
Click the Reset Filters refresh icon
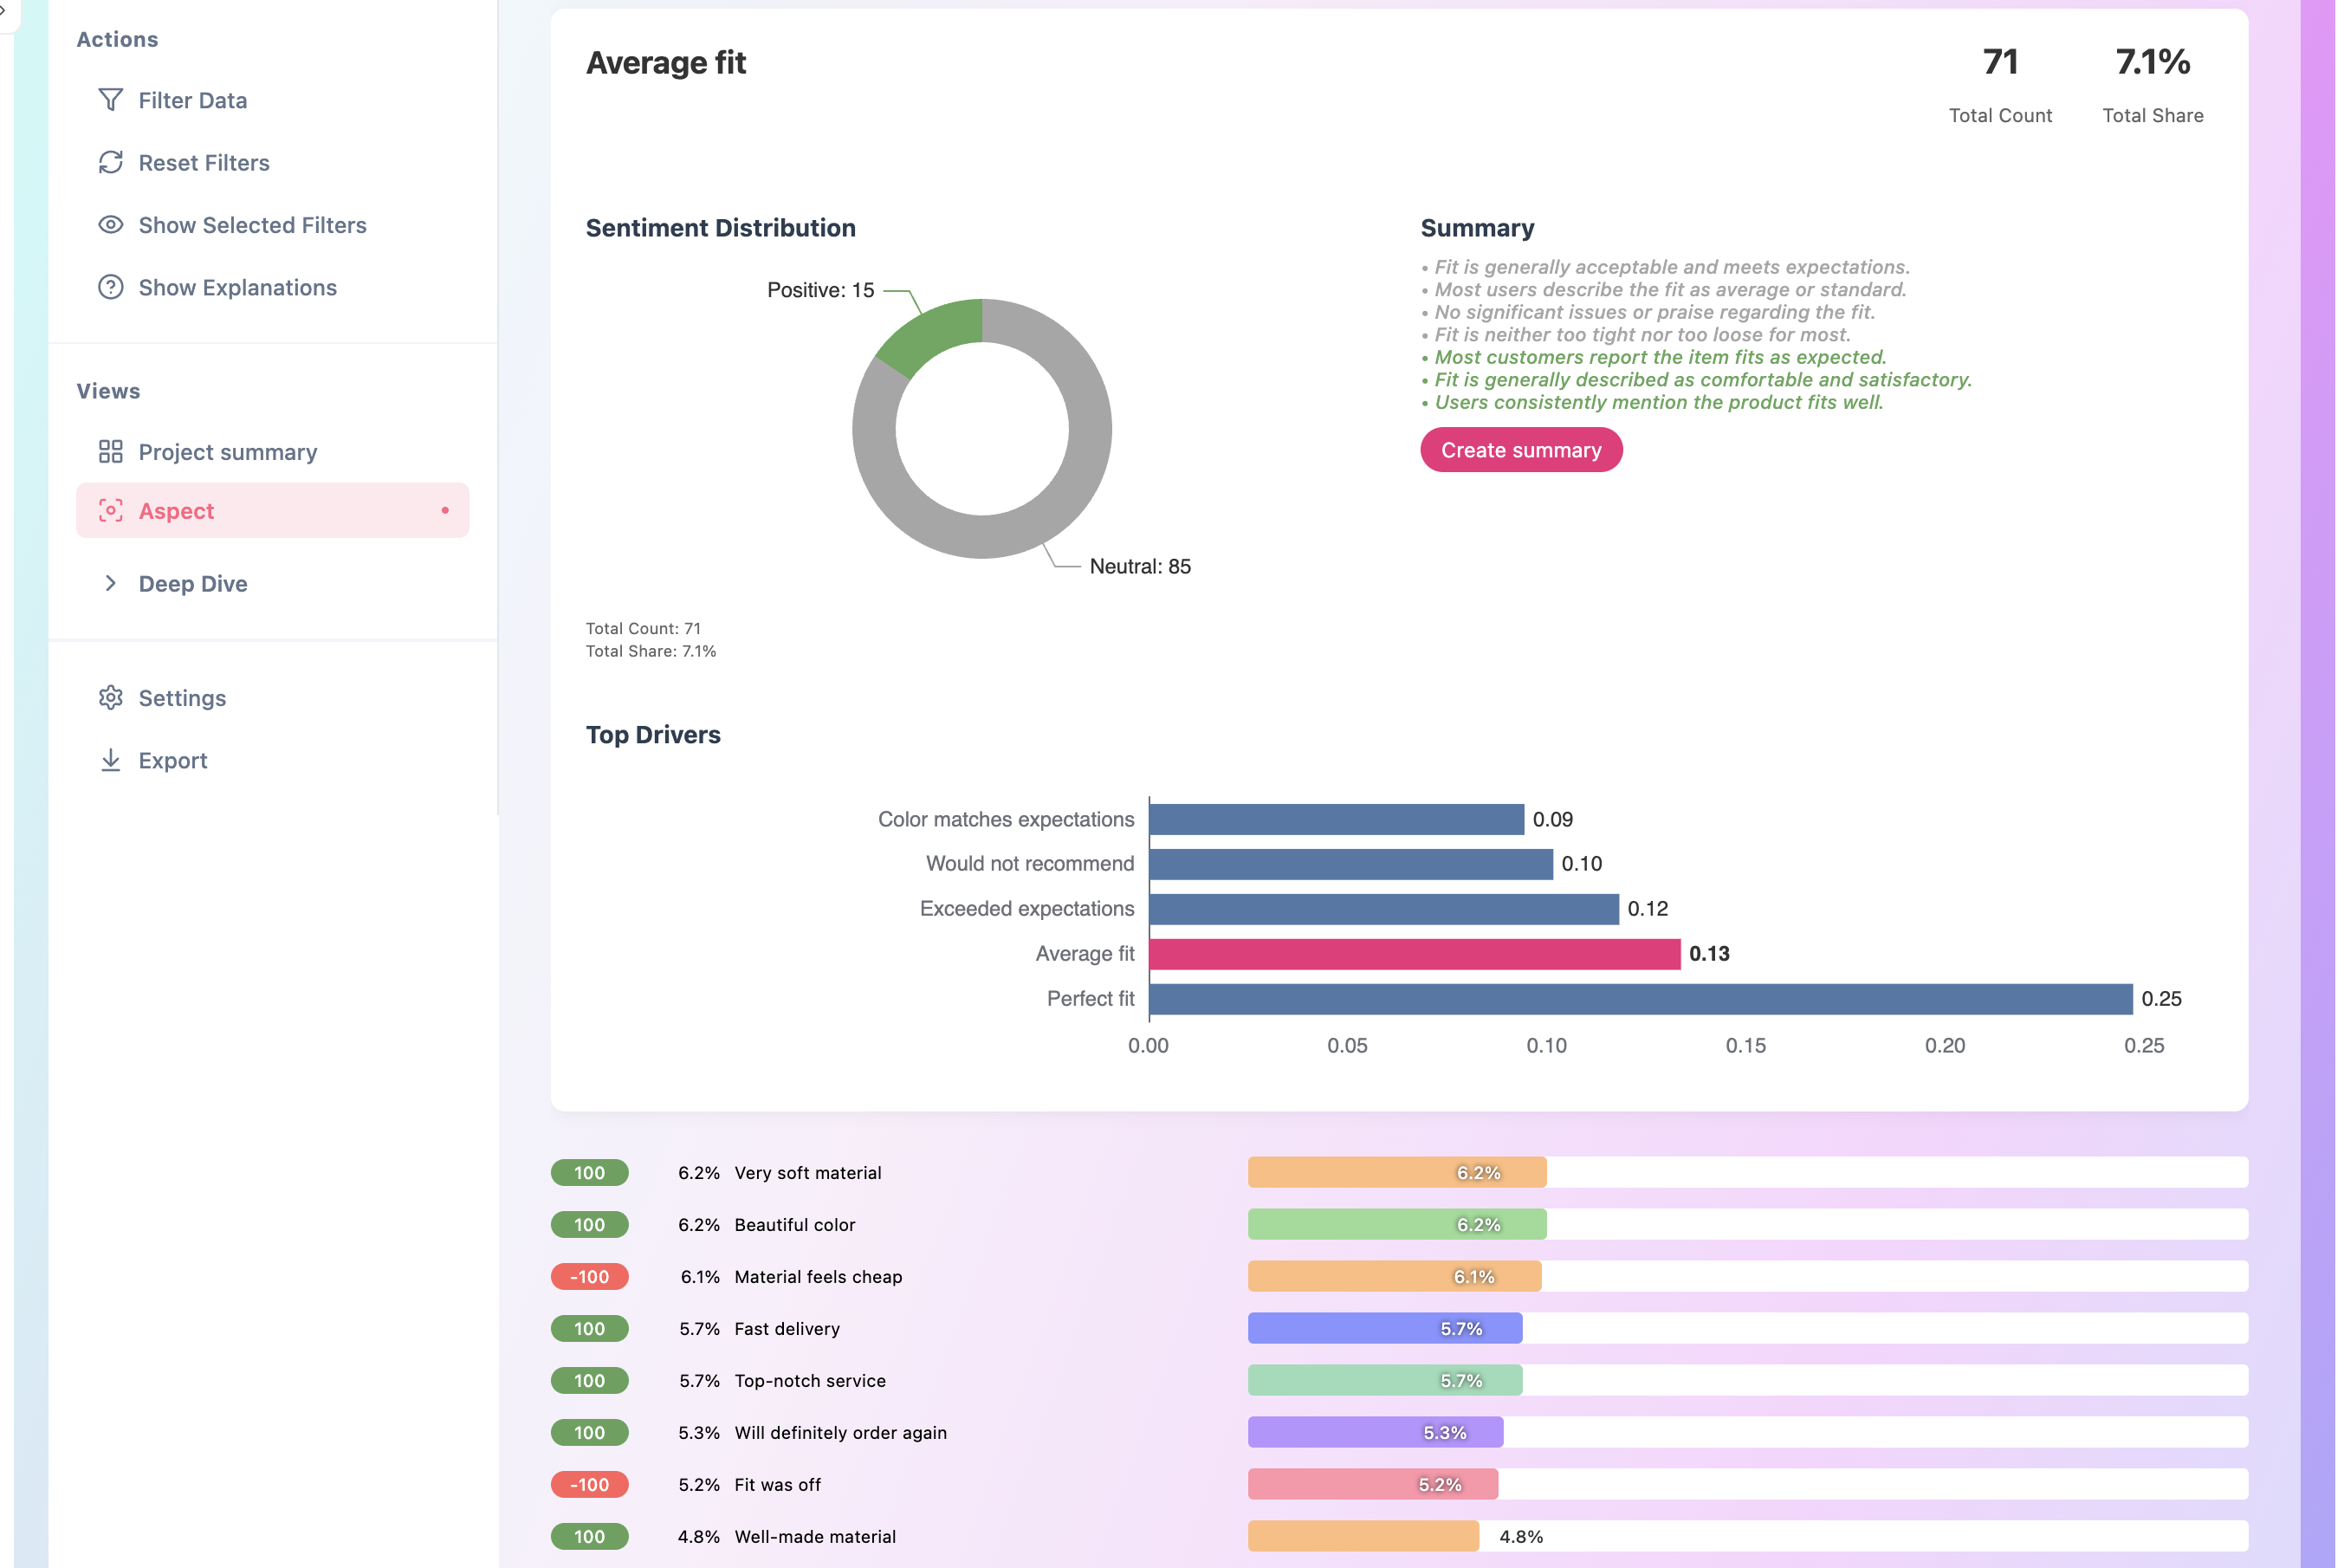[111, 162]
